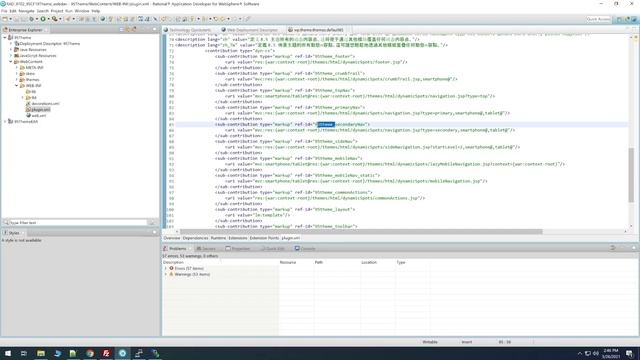Open the Runtime page tab
This screenshot has width=640, height=360.
218,238
